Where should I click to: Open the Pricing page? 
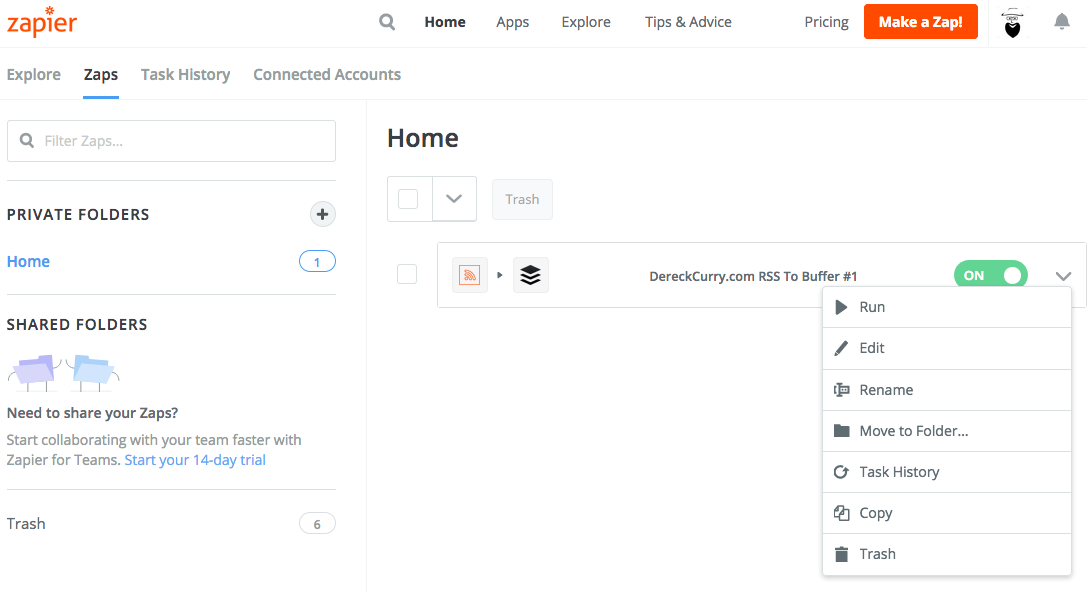pos(826,22)
